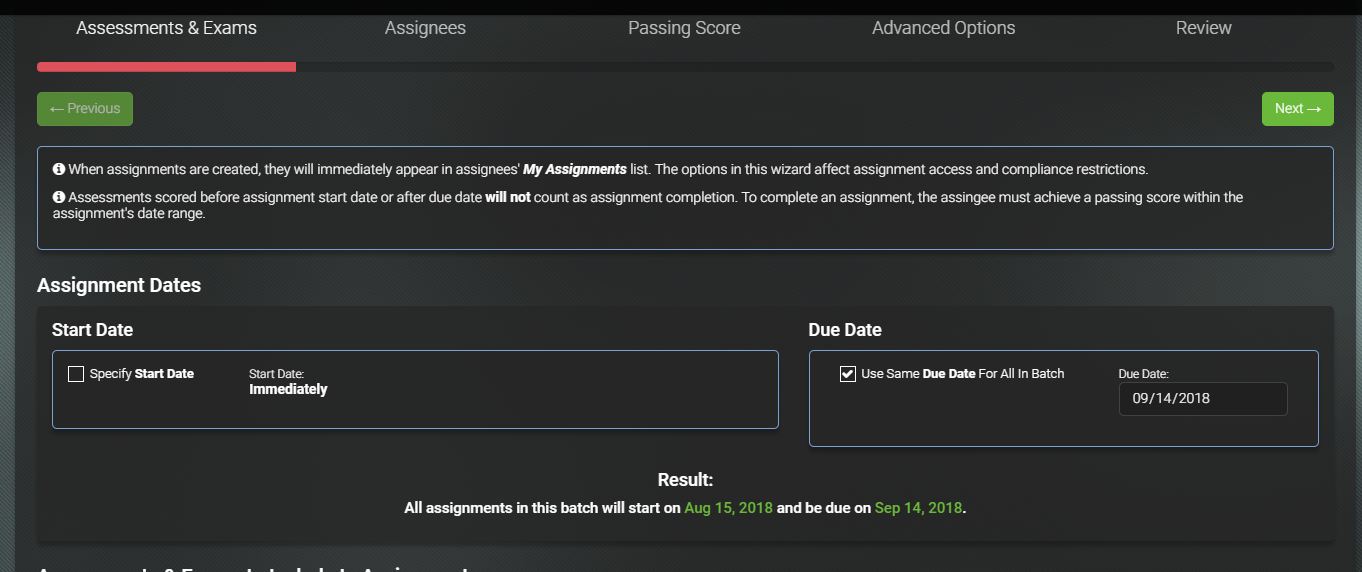Go to the Passing Score step
This screenshot has height=572, width=1362.
[684, 28]
